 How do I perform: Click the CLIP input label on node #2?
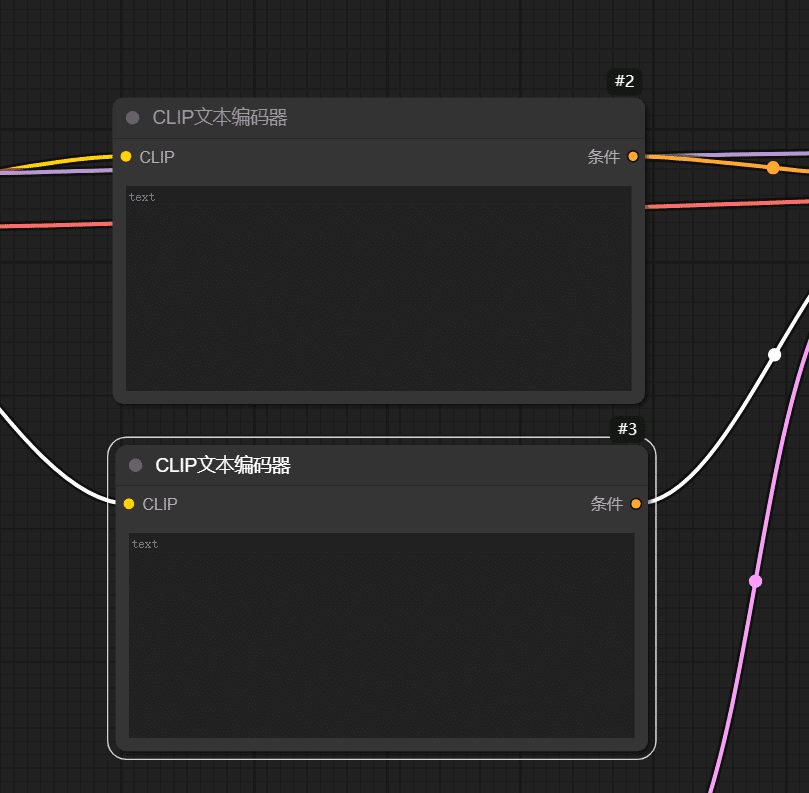tap(157, 157)
